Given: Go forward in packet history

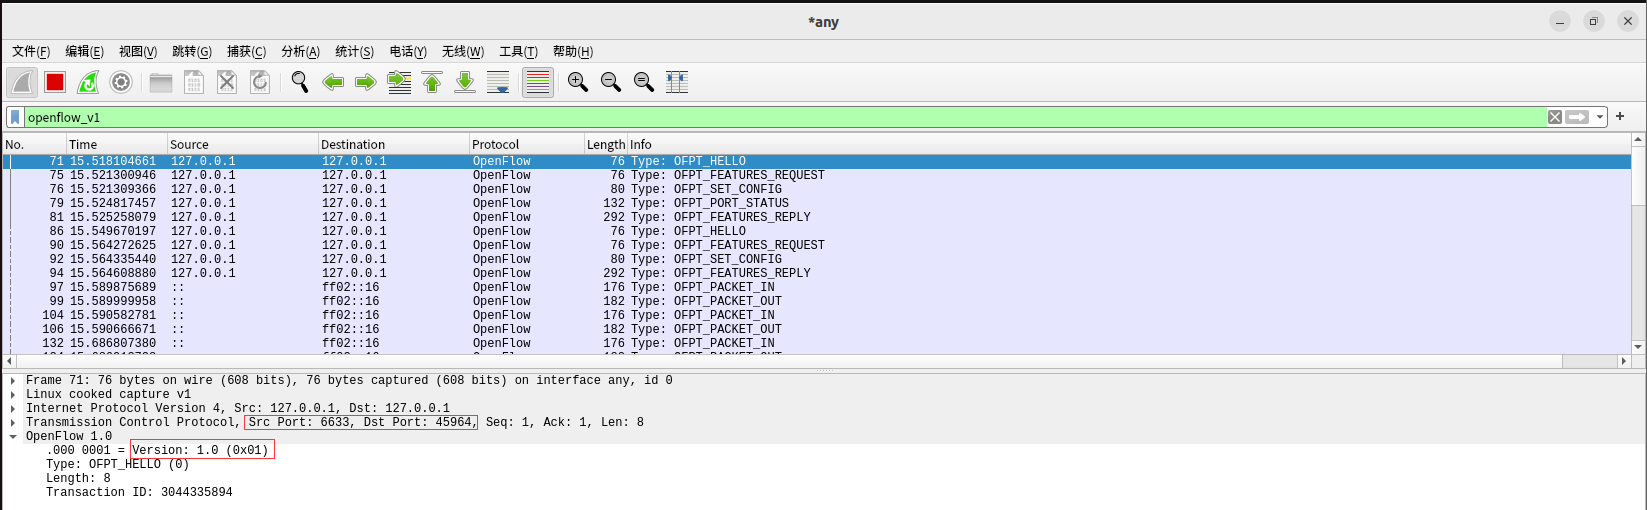Looking at the screenshot, I should tap(366, 82).
